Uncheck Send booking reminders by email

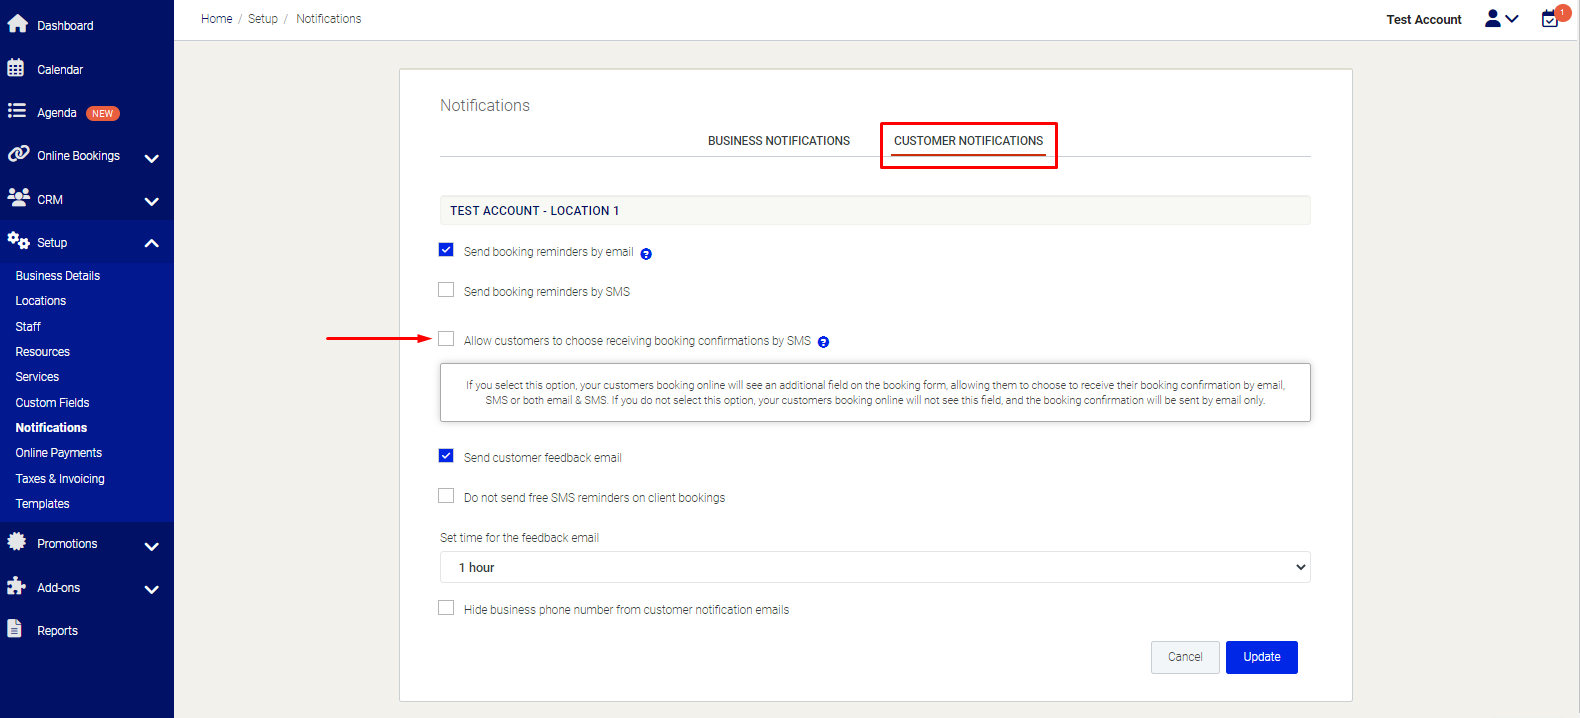click(446, 250)
